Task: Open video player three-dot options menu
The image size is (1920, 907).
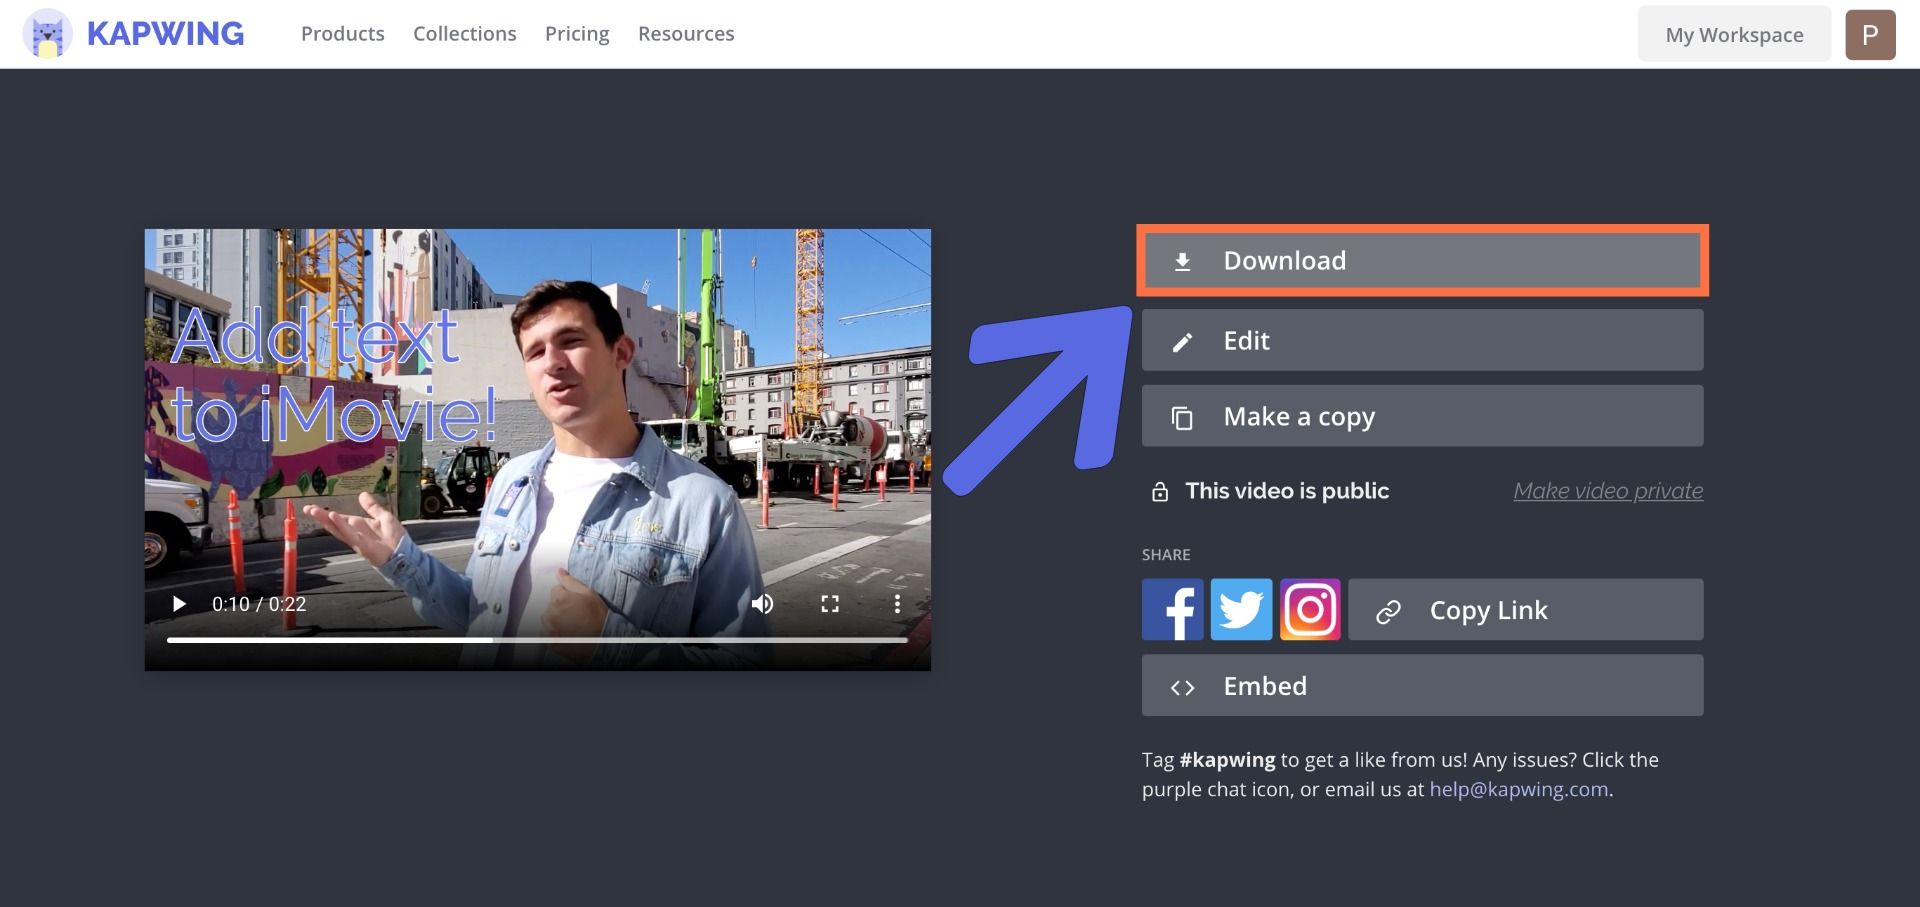Action: [x=897, y=604]
